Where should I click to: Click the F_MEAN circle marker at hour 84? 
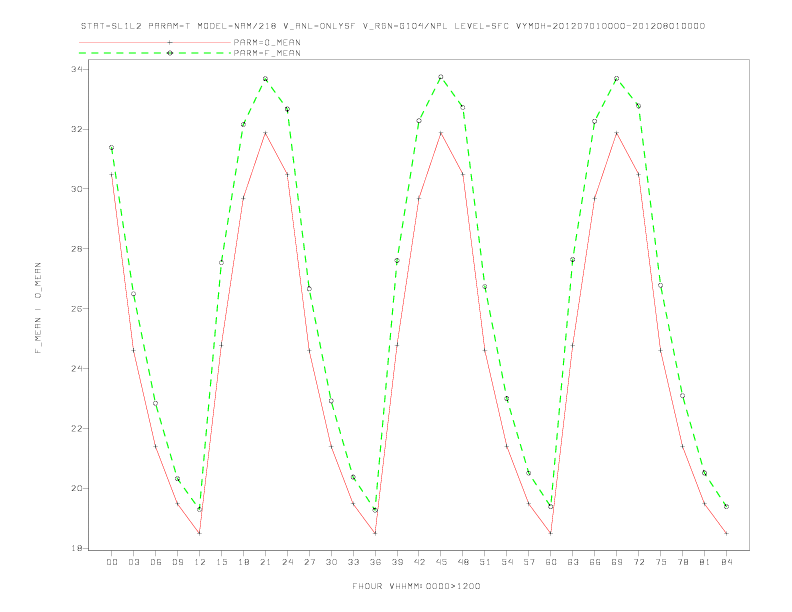click(726, 506)
